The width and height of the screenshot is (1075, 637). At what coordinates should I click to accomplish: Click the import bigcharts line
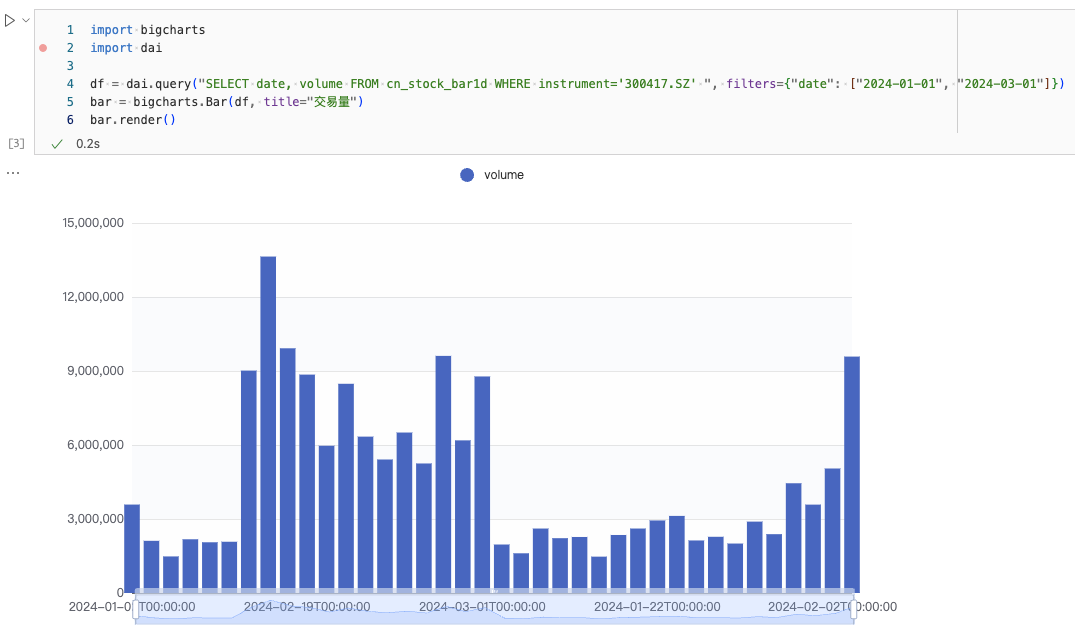147,30
